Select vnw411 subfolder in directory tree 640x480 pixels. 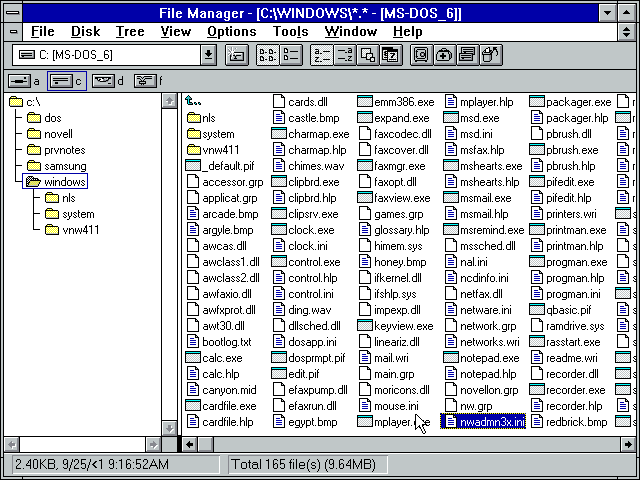(72, 230)
